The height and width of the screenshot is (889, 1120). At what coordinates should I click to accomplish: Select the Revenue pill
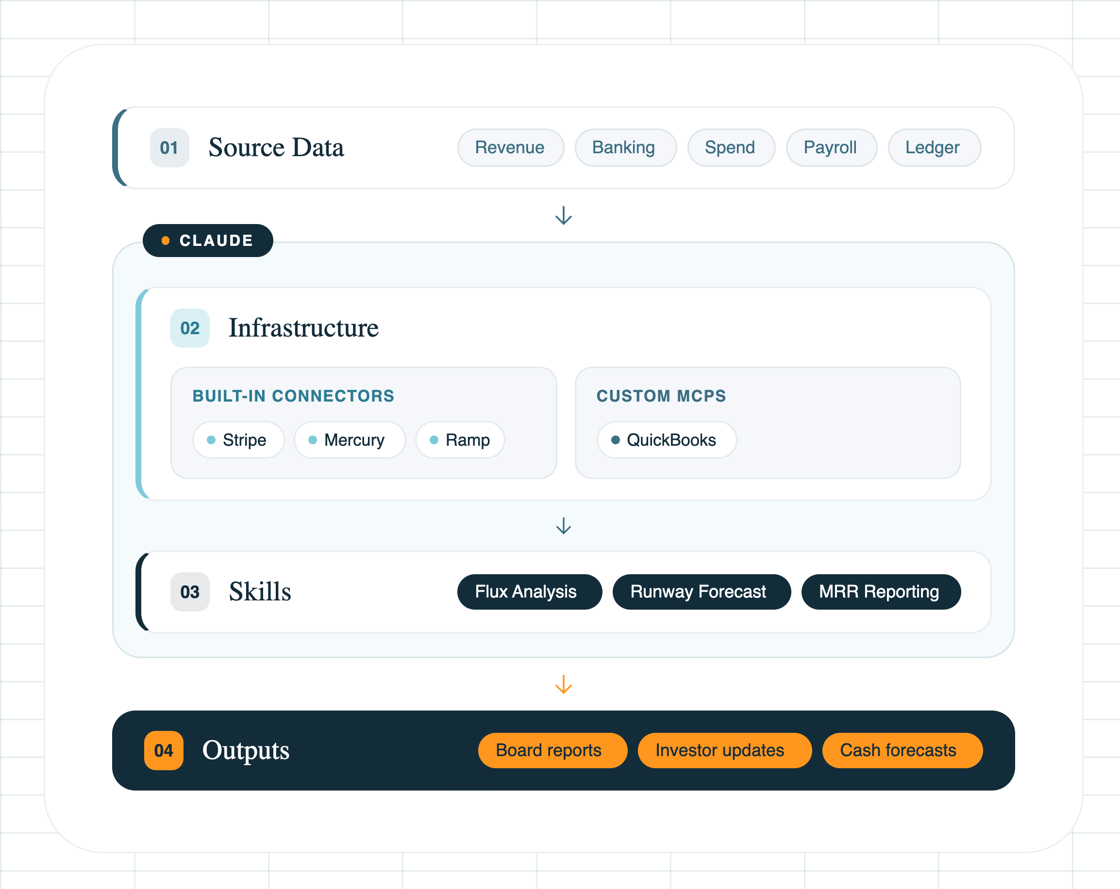[510, 148]
